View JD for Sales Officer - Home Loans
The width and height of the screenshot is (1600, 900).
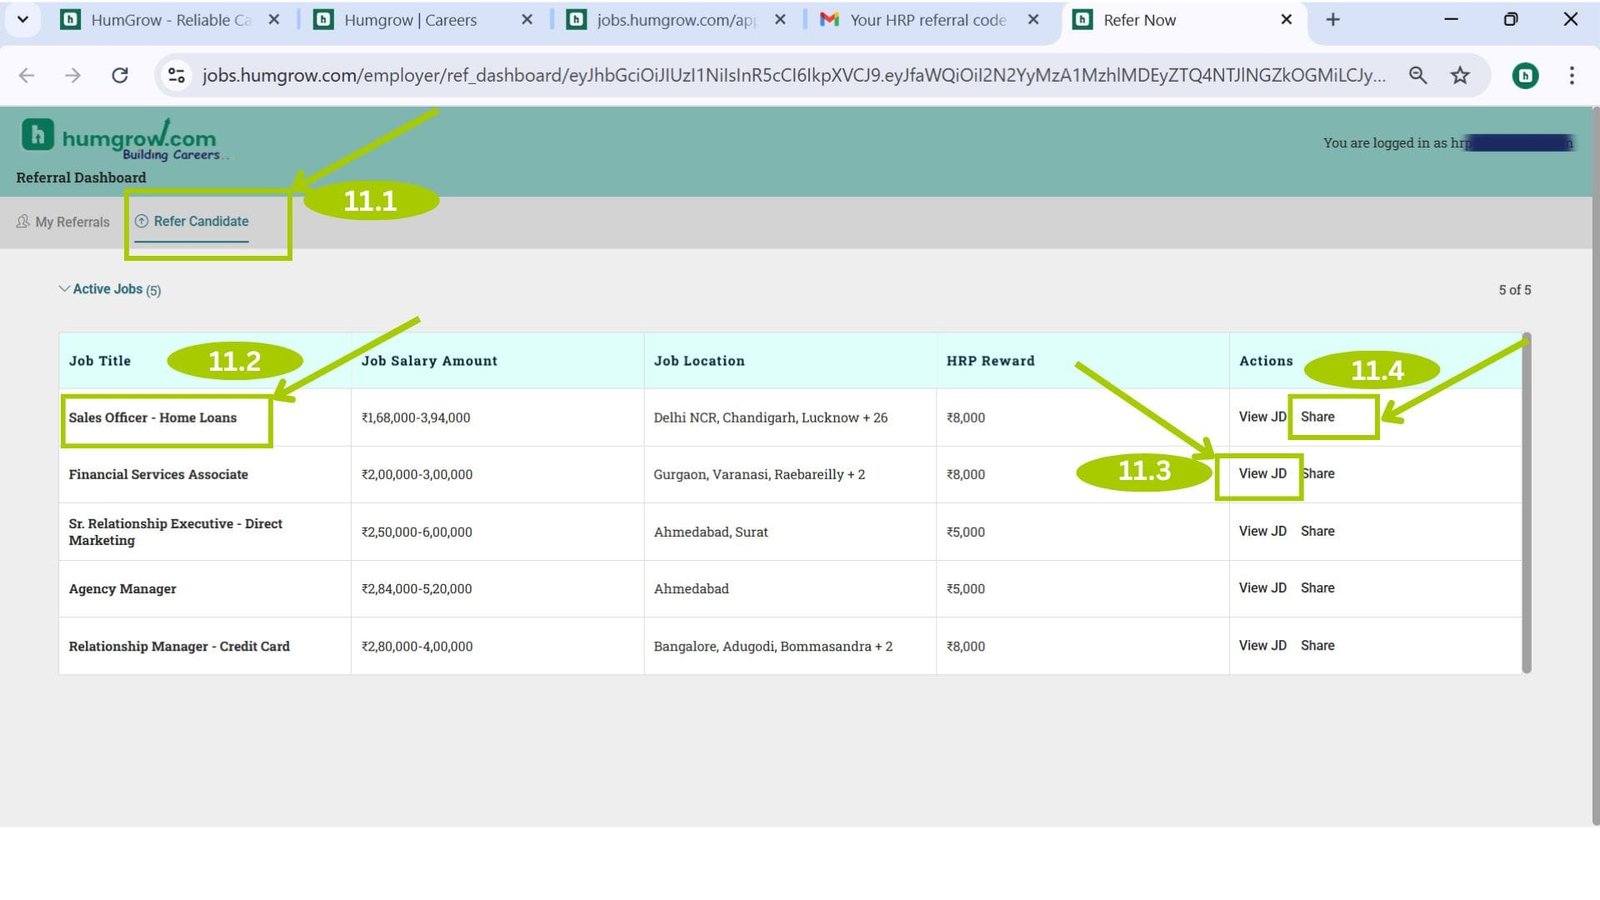click(1262, 417)
